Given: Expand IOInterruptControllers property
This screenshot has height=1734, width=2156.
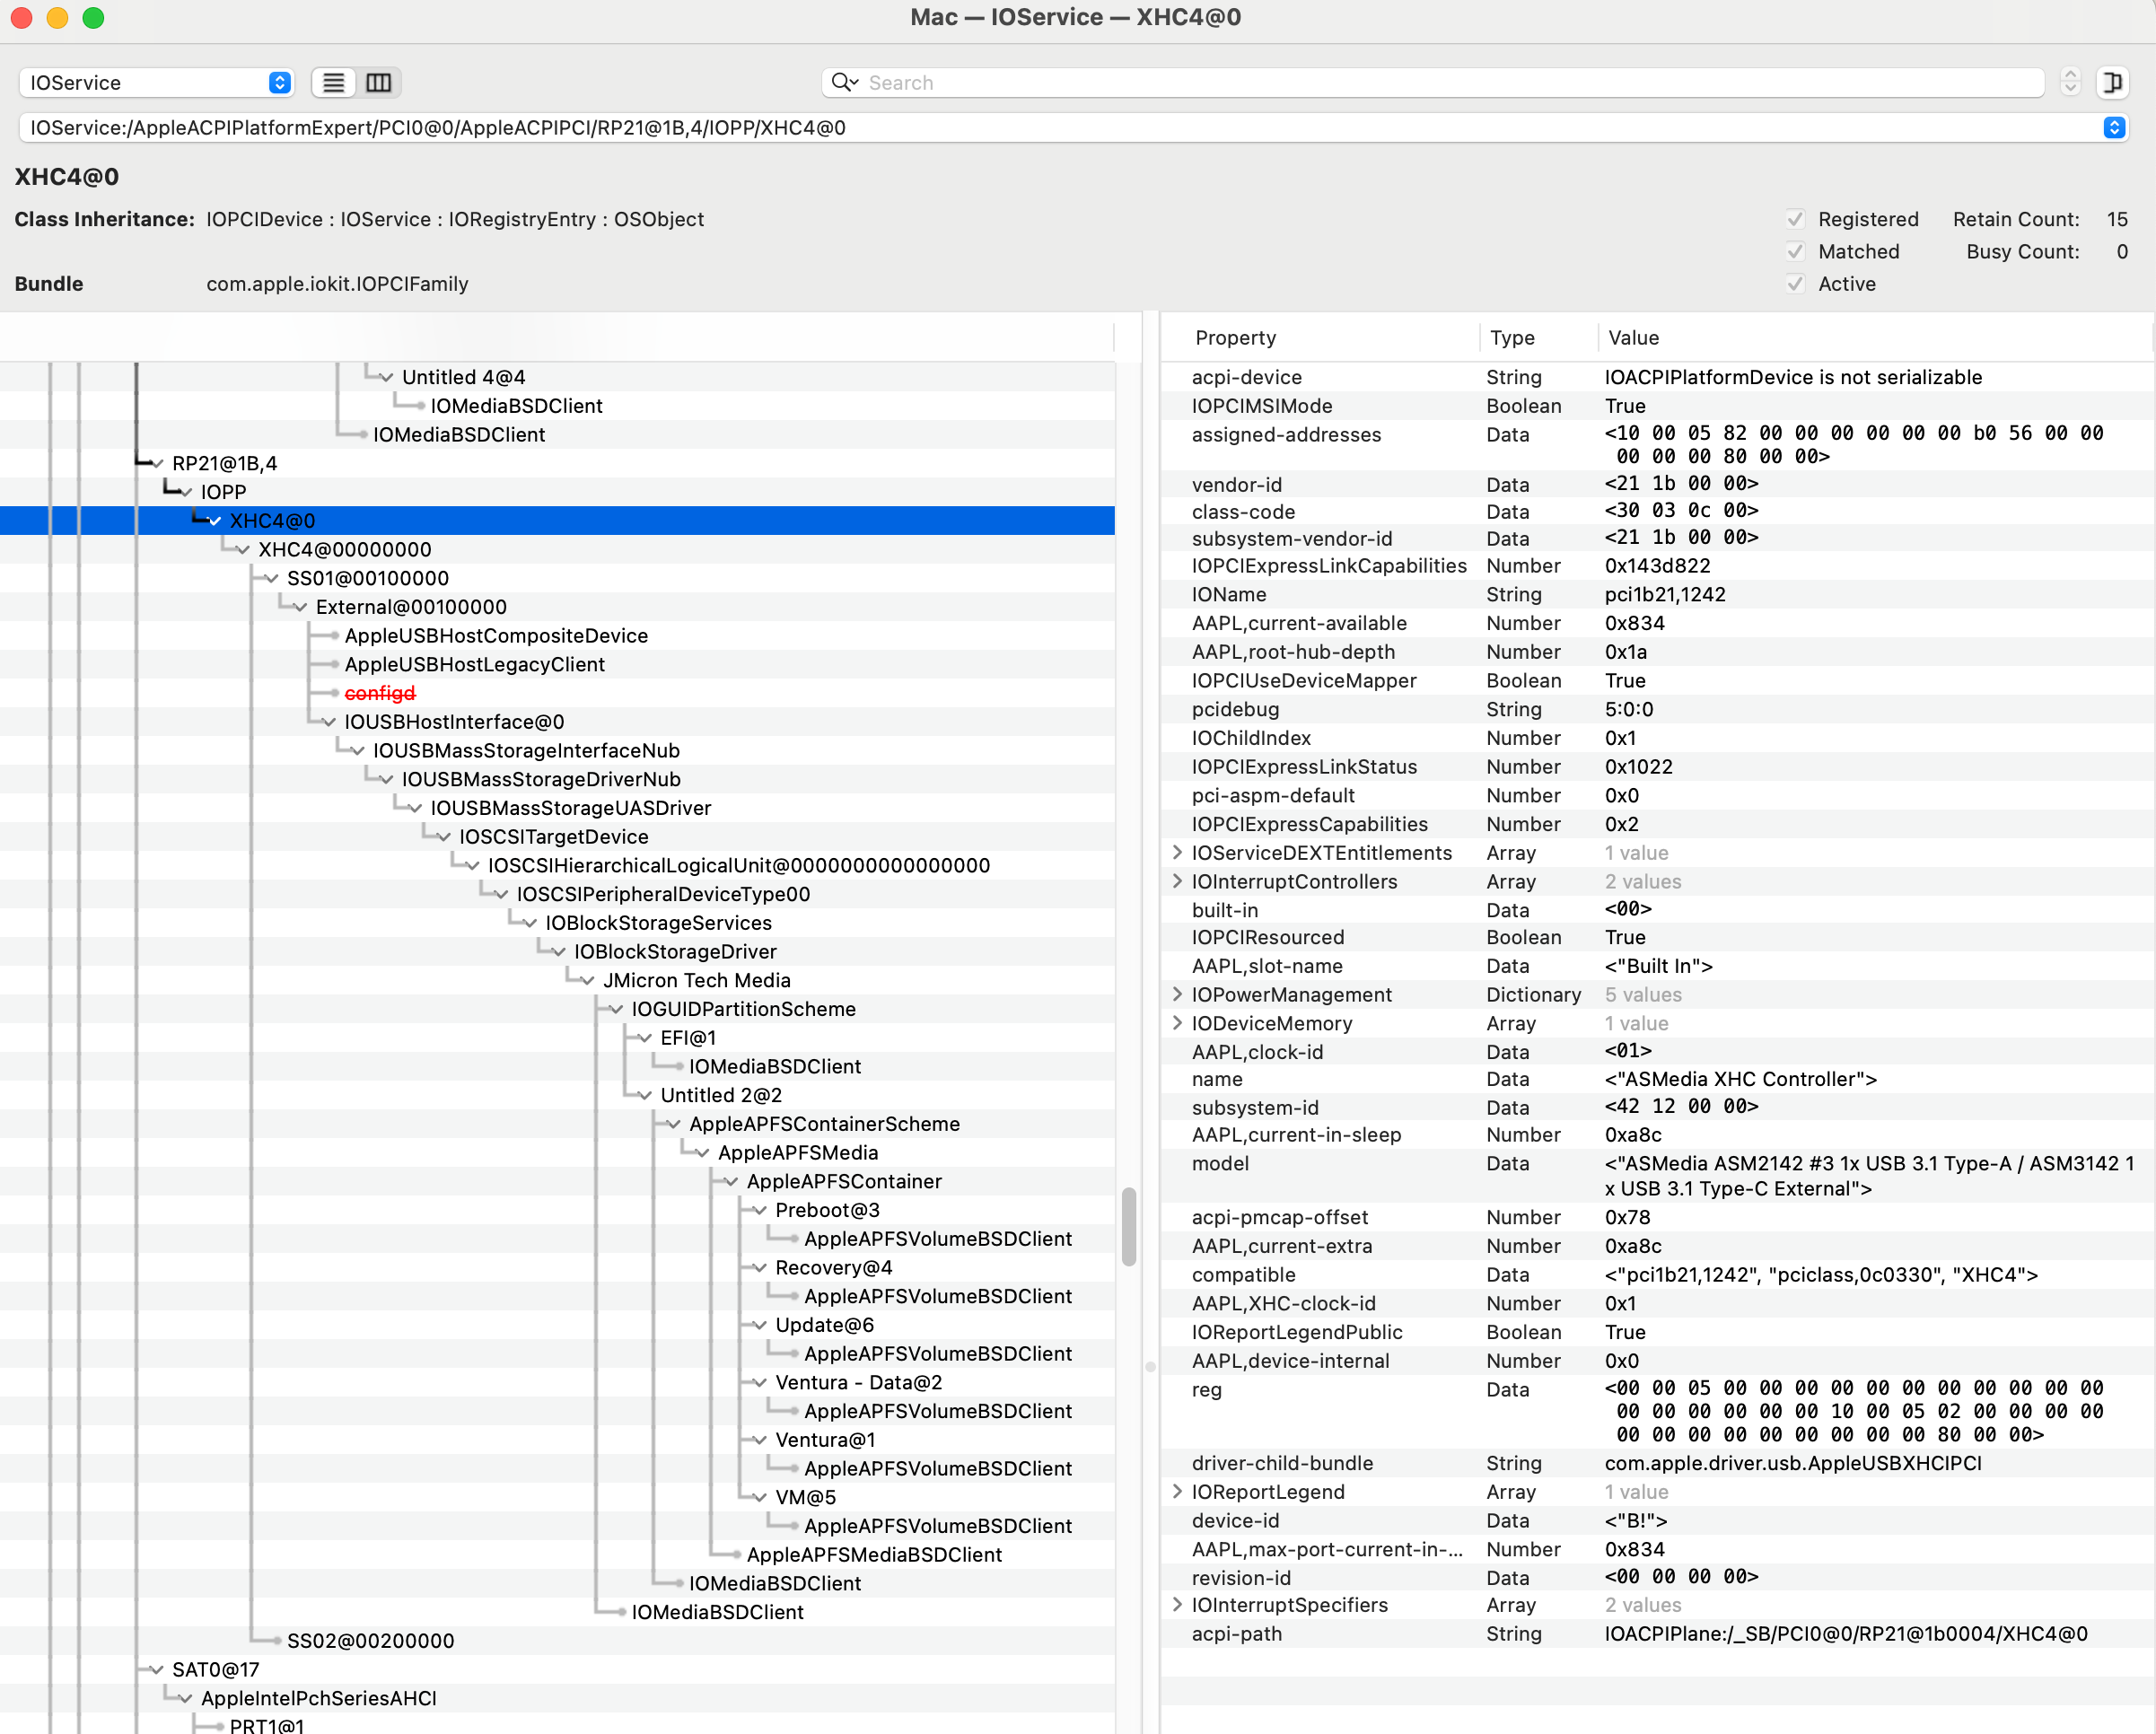Looking at the screenshot, I should tap(1177, 883).
